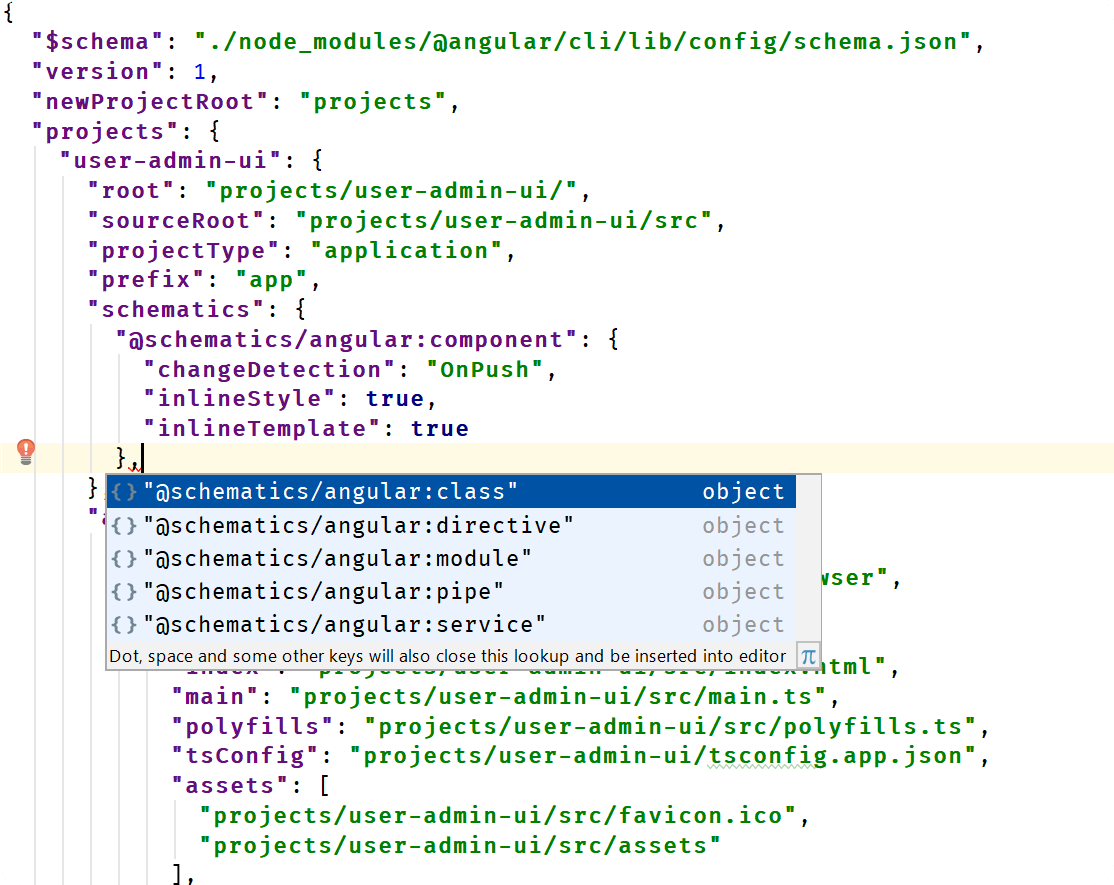Select the "@schematics/angular:class" completion item
Screen dimensions: 1114x885
tap(330, 492)
